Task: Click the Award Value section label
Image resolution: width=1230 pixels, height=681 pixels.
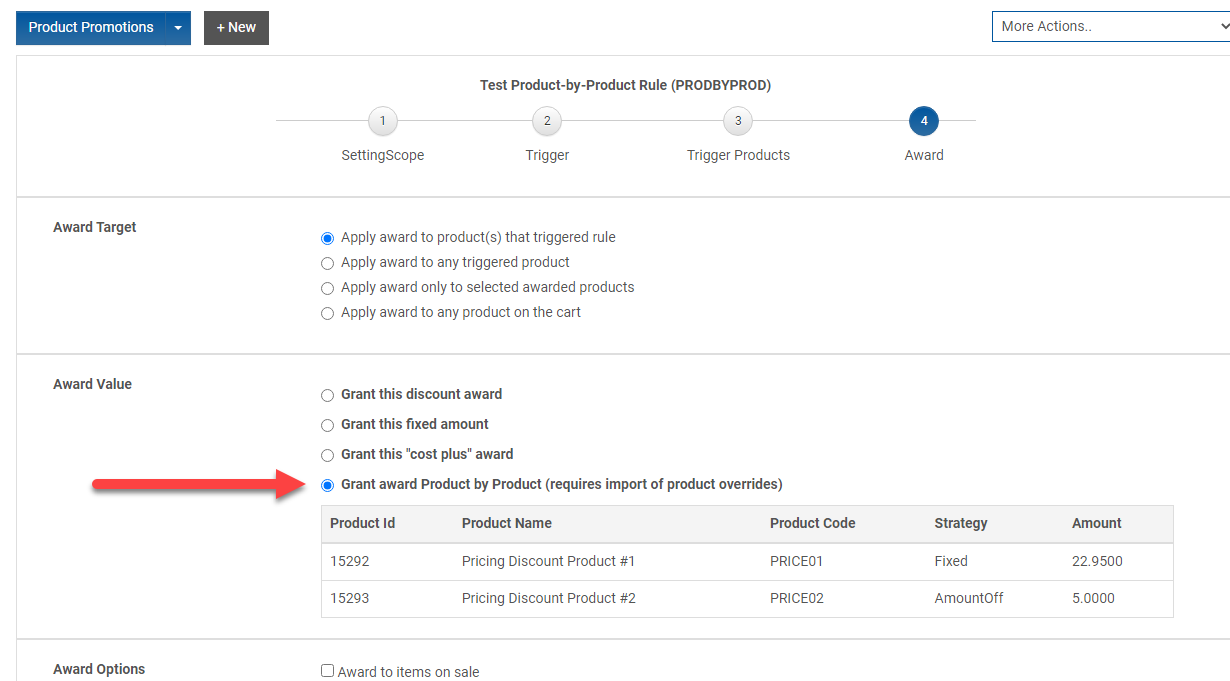Action: point(92,384)
